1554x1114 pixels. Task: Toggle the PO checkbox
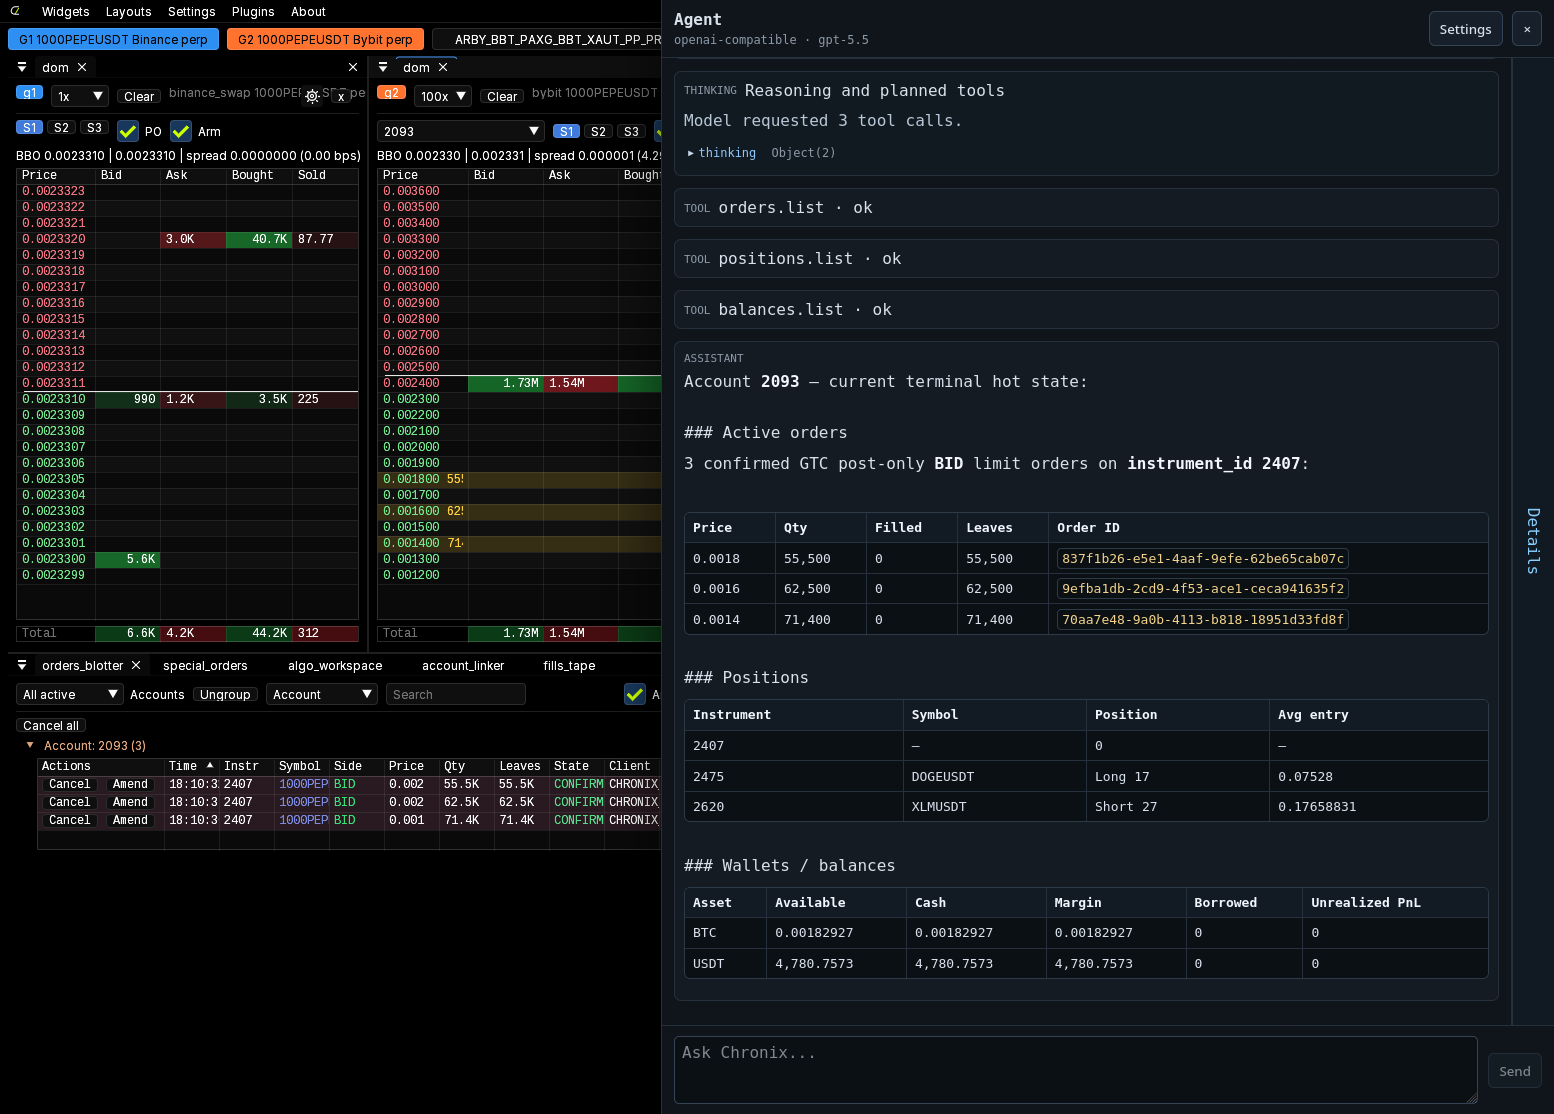(128, 131)
